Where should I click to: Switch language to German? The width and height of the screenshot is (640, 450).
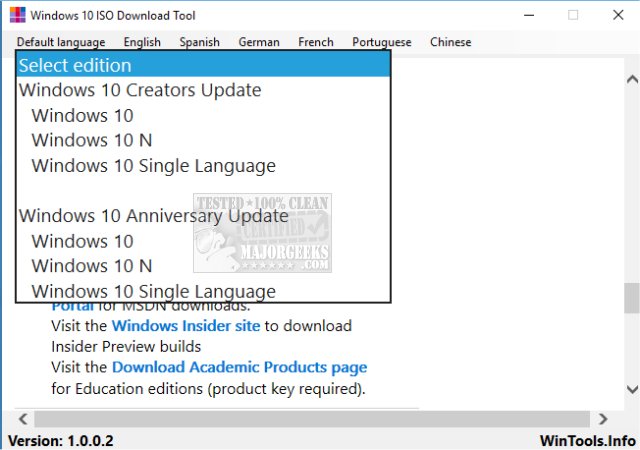(x=259, y=42)
